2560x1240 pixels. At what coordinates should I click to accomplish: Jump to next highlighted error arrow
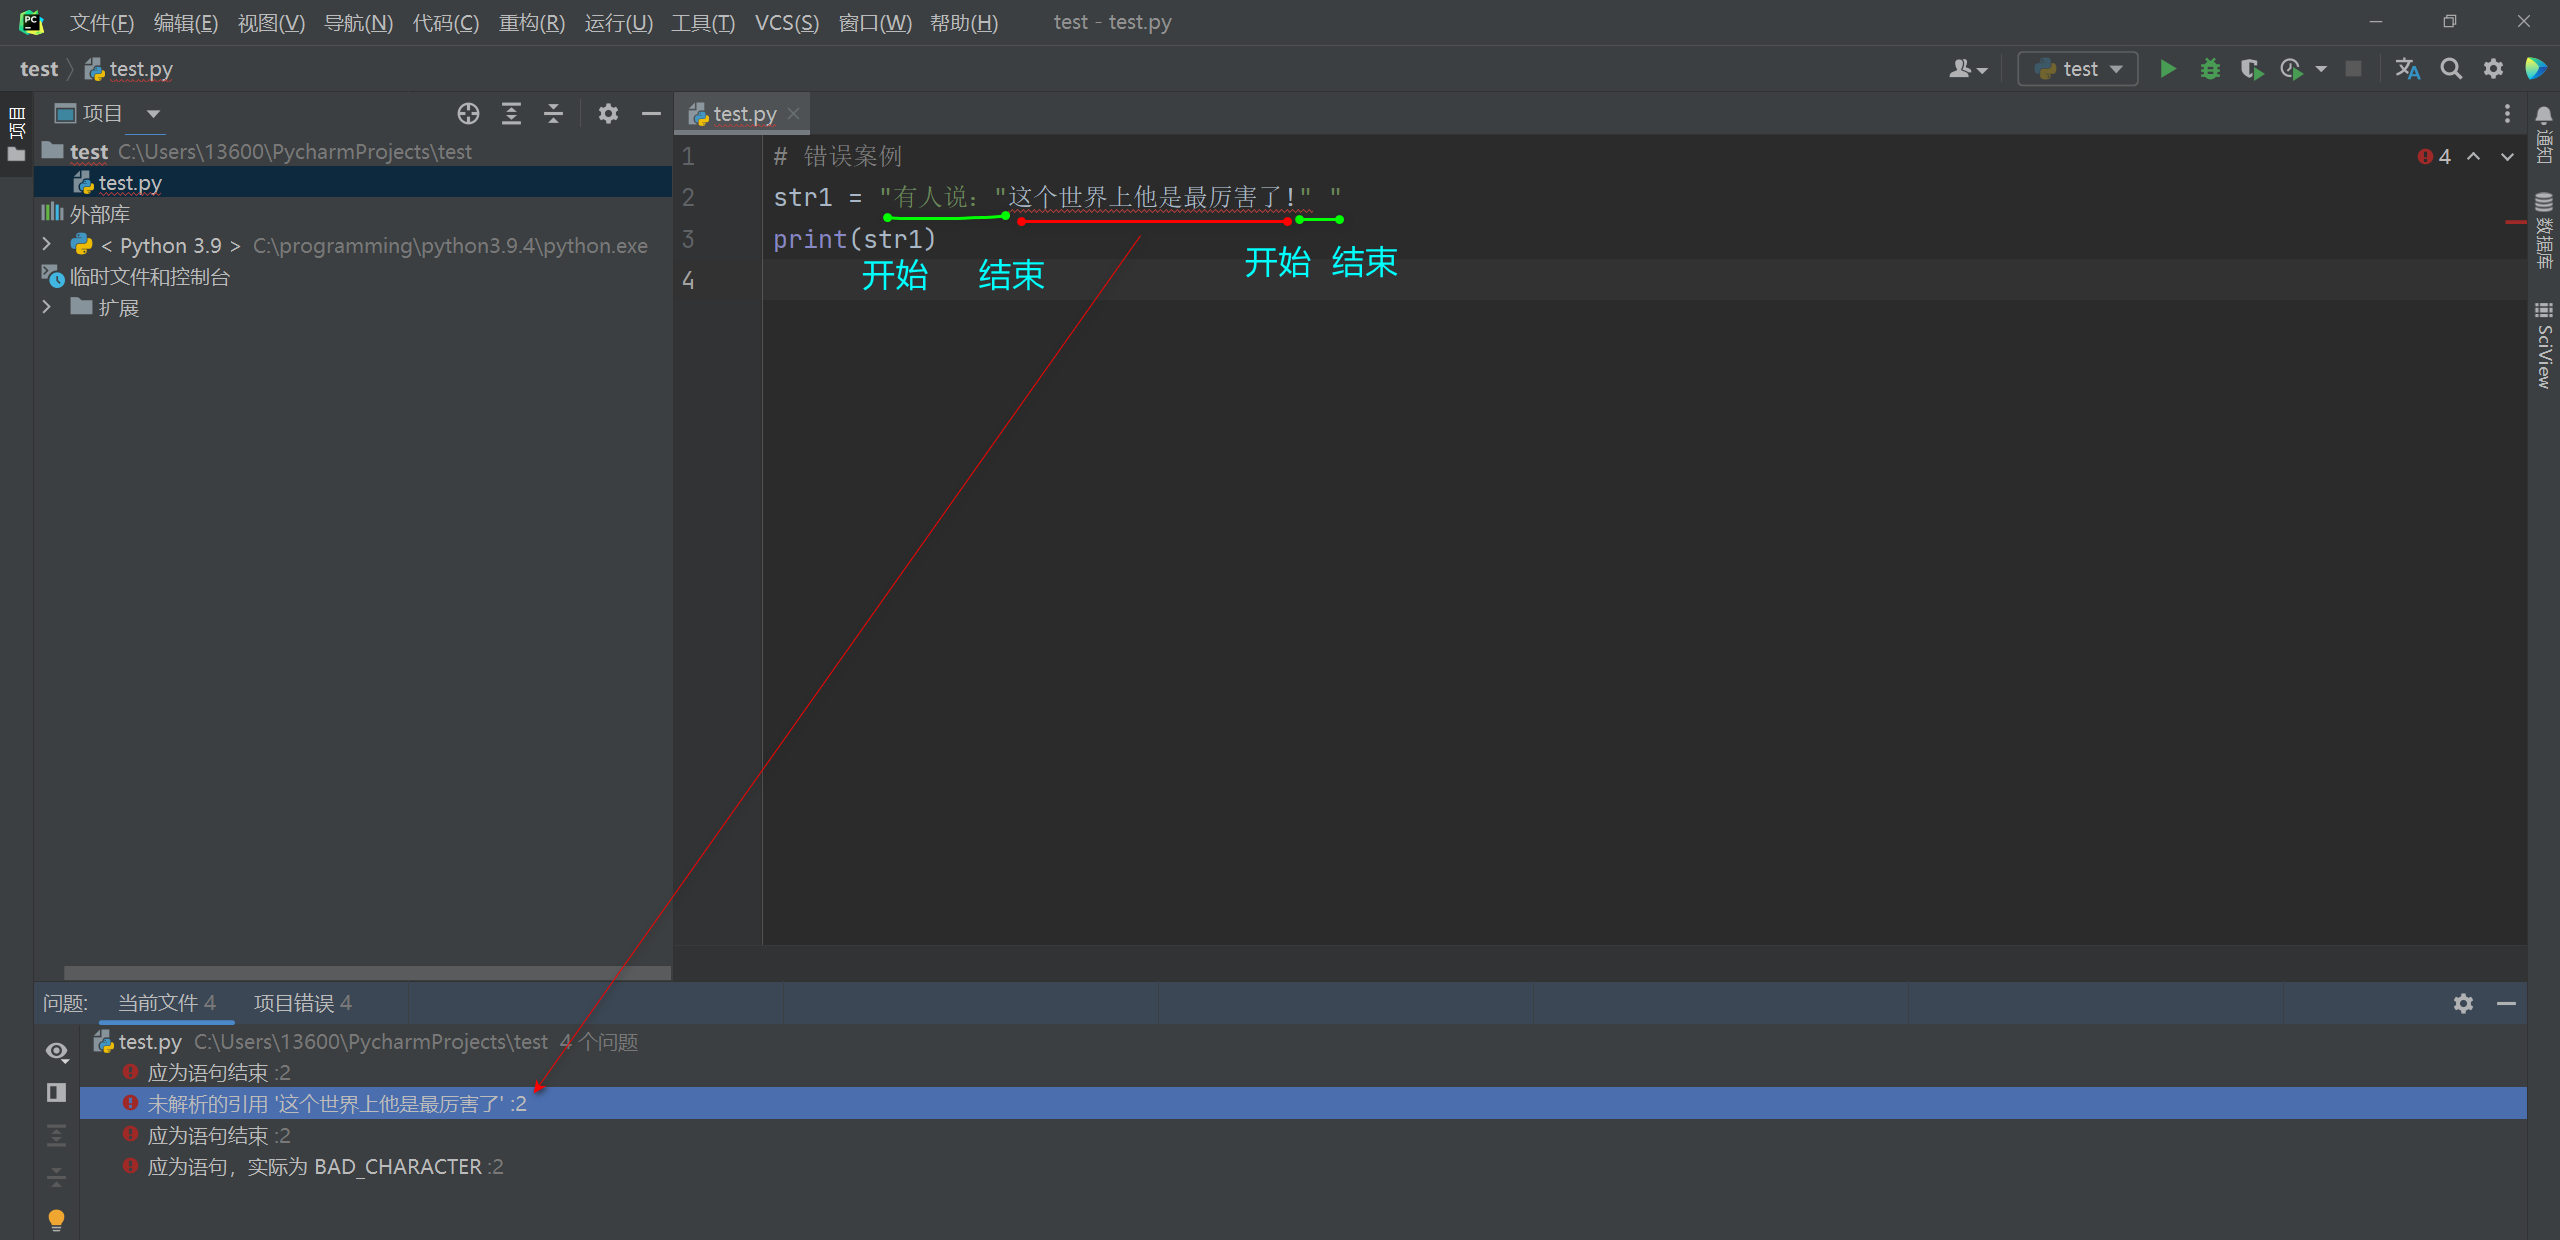click(2507, 157)
